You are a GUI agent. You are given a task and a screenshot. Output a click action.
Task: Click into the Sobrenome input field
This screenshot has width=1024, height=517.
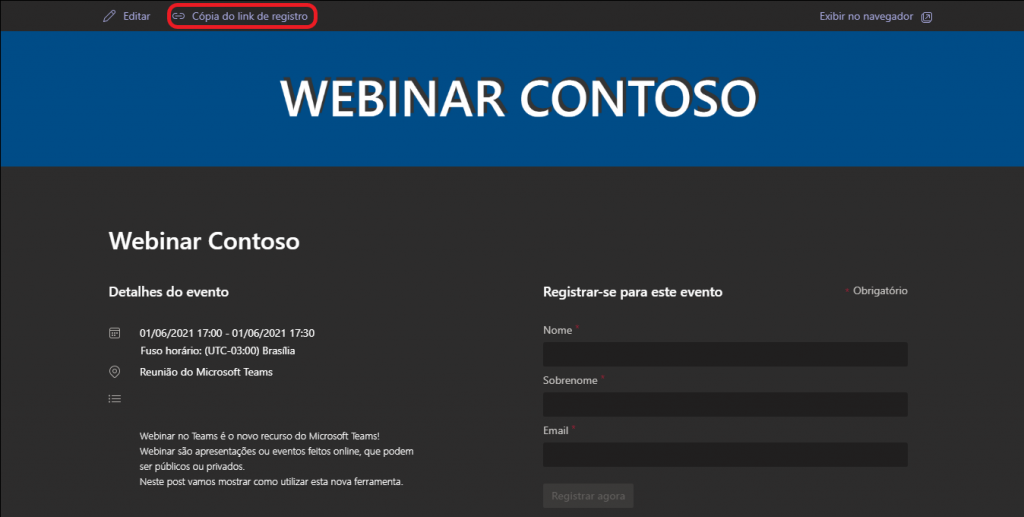725,405
